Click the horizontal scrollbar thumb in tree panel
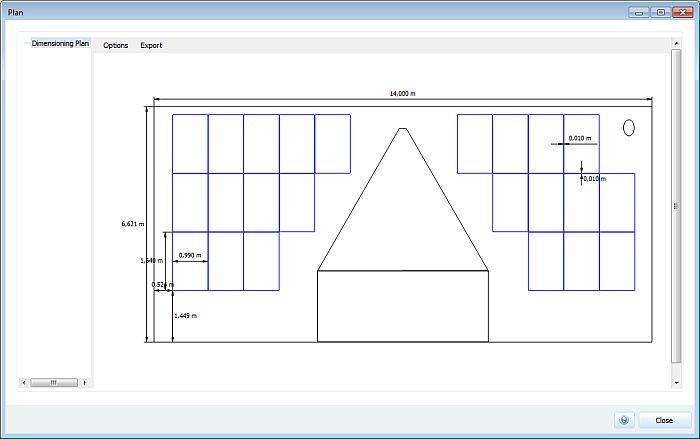Screen dimensions: 700x439 (54, 382)
